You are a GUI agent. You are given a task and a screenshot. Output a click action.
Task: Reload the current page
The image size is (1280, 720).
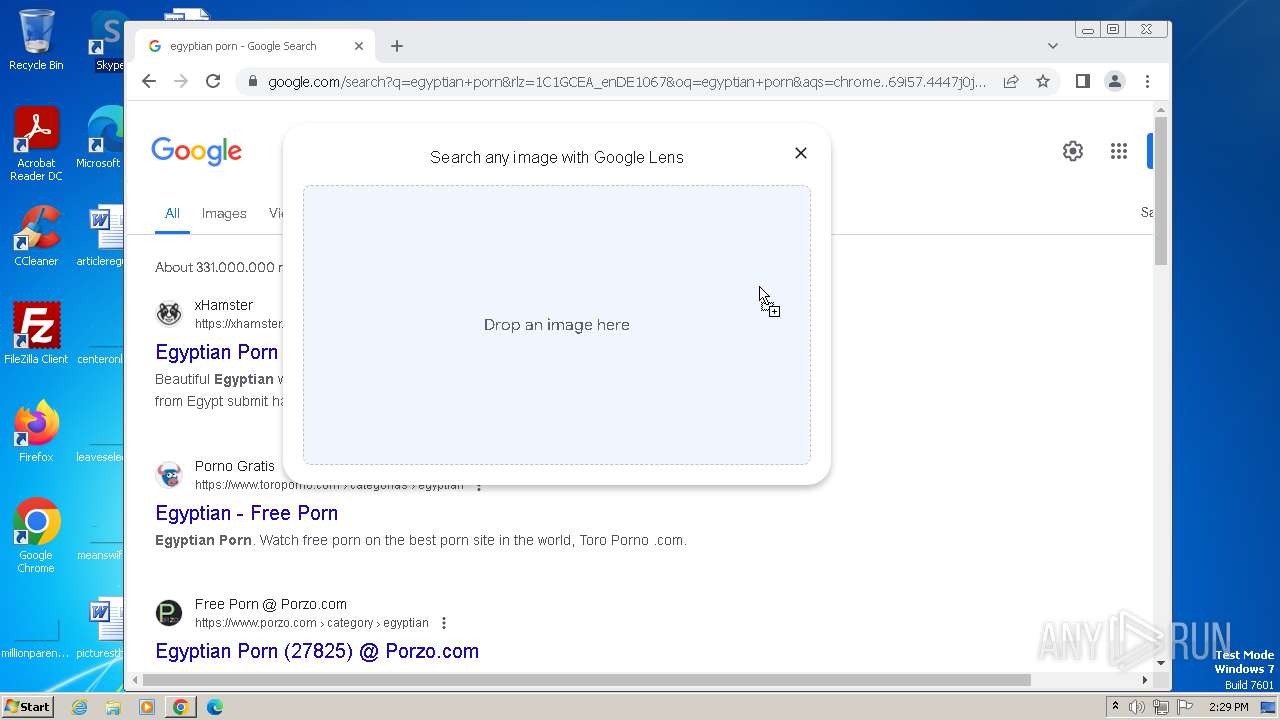[x=213, y=81]
